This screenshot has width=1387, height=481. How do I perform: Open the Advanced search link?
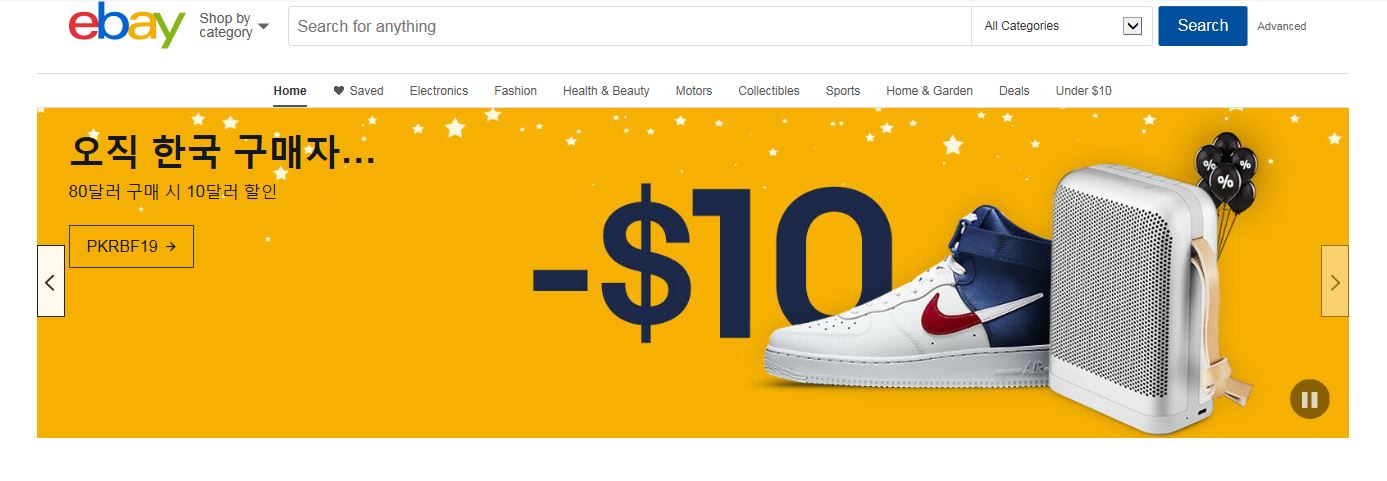pyautogui.click(x=1282, y=27)
